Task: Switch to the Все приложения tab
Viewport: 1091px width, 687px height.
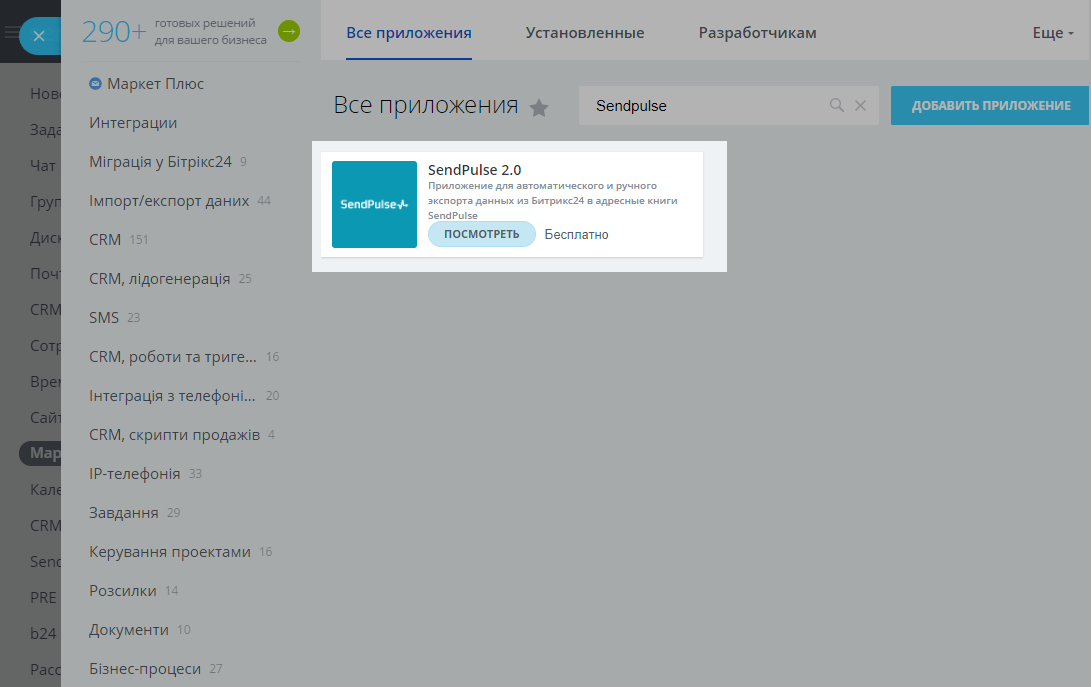Action: (x=409, y=33)
